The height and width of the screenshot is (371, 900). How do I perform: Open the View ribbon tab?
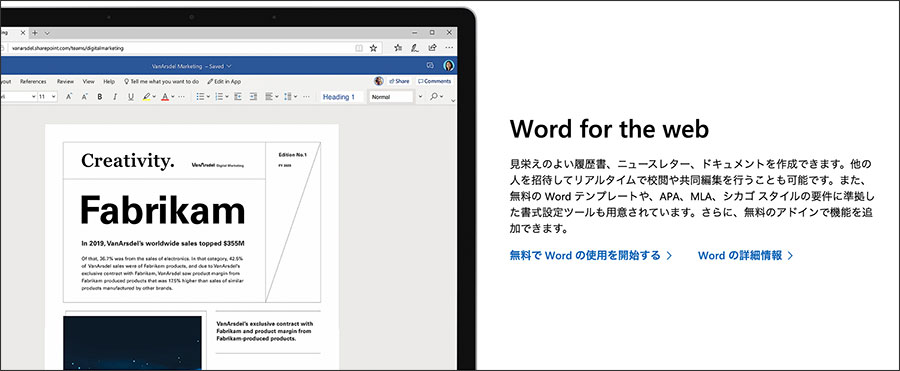point(88,82)
